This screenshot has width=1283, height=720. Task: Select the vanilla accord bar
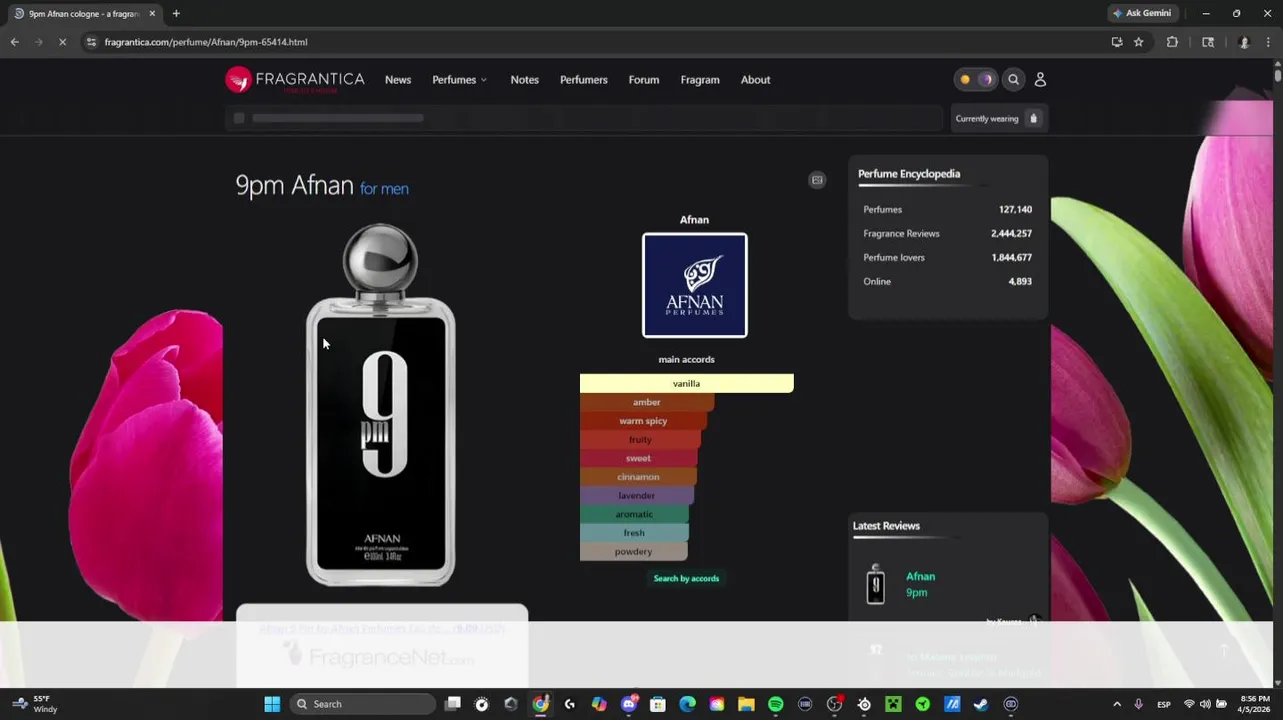click(x=687, y=383)
